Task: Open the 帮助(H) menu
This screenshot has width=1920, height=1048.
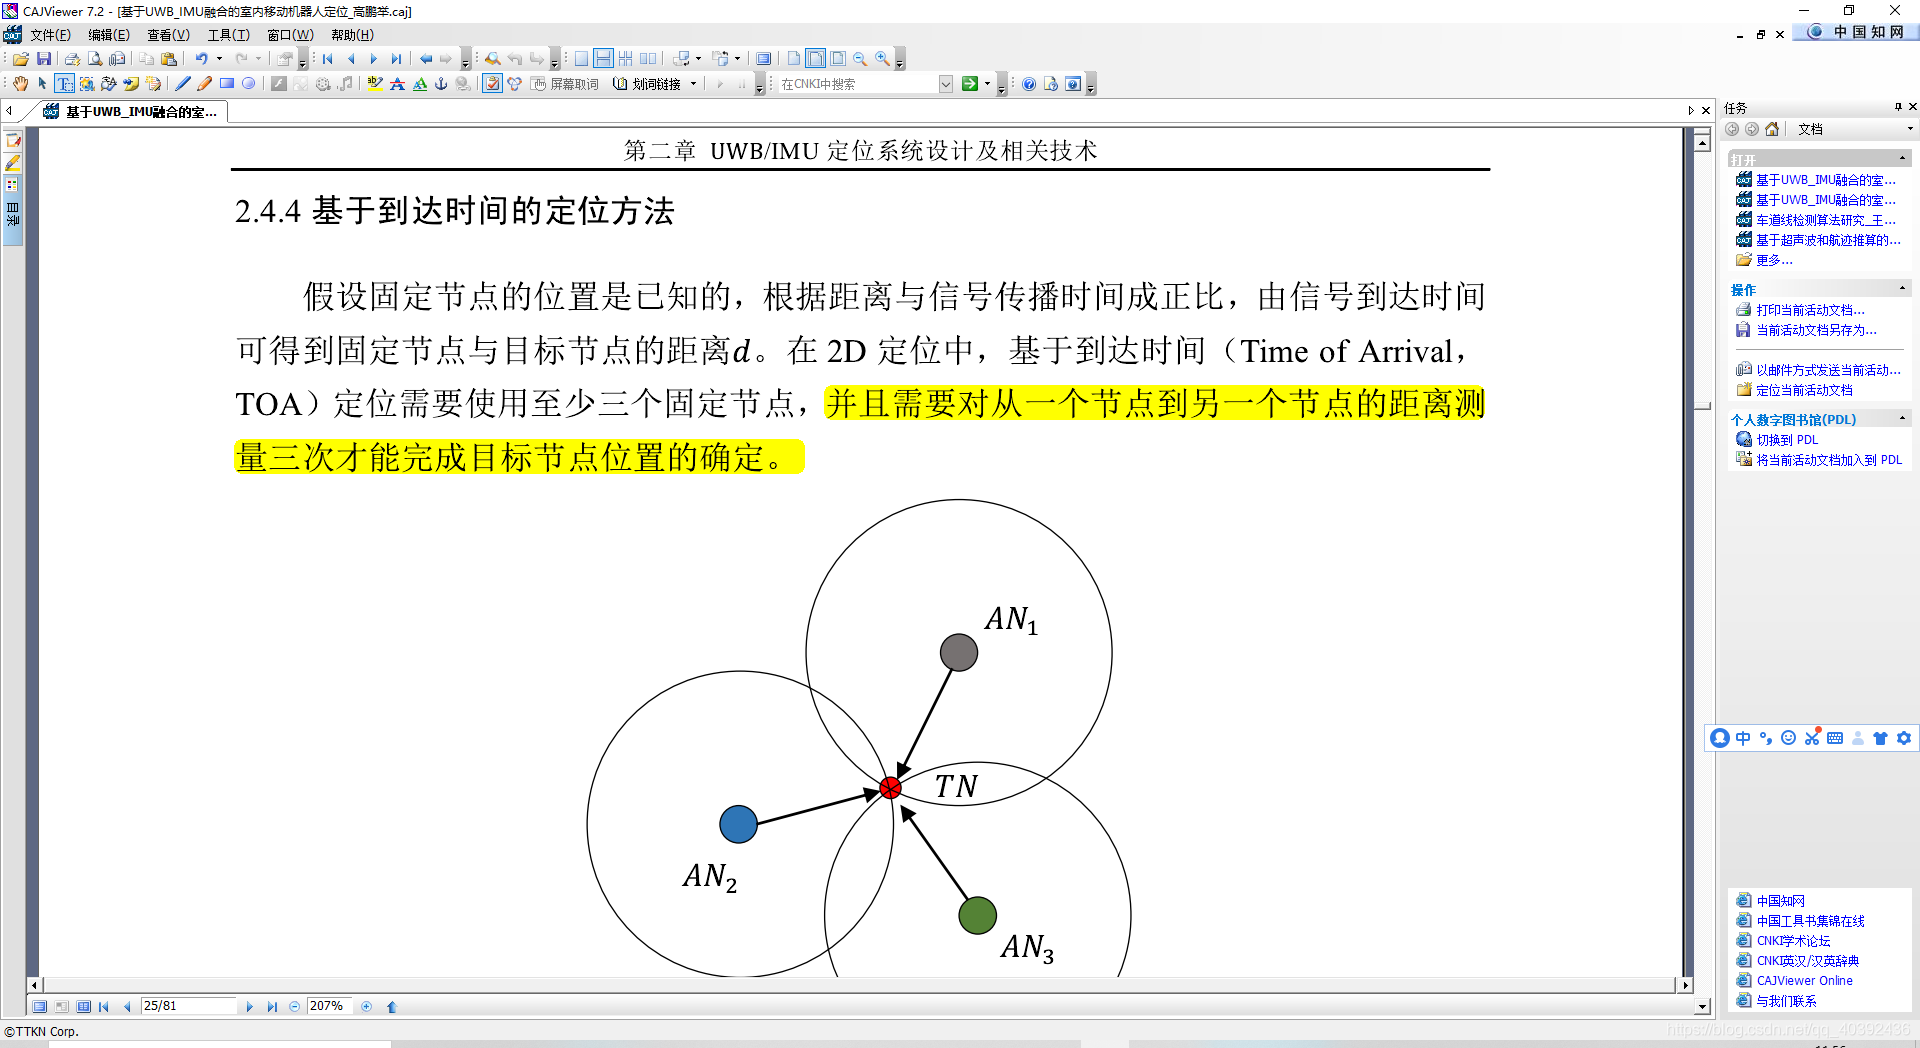Action: click(352, 35)
